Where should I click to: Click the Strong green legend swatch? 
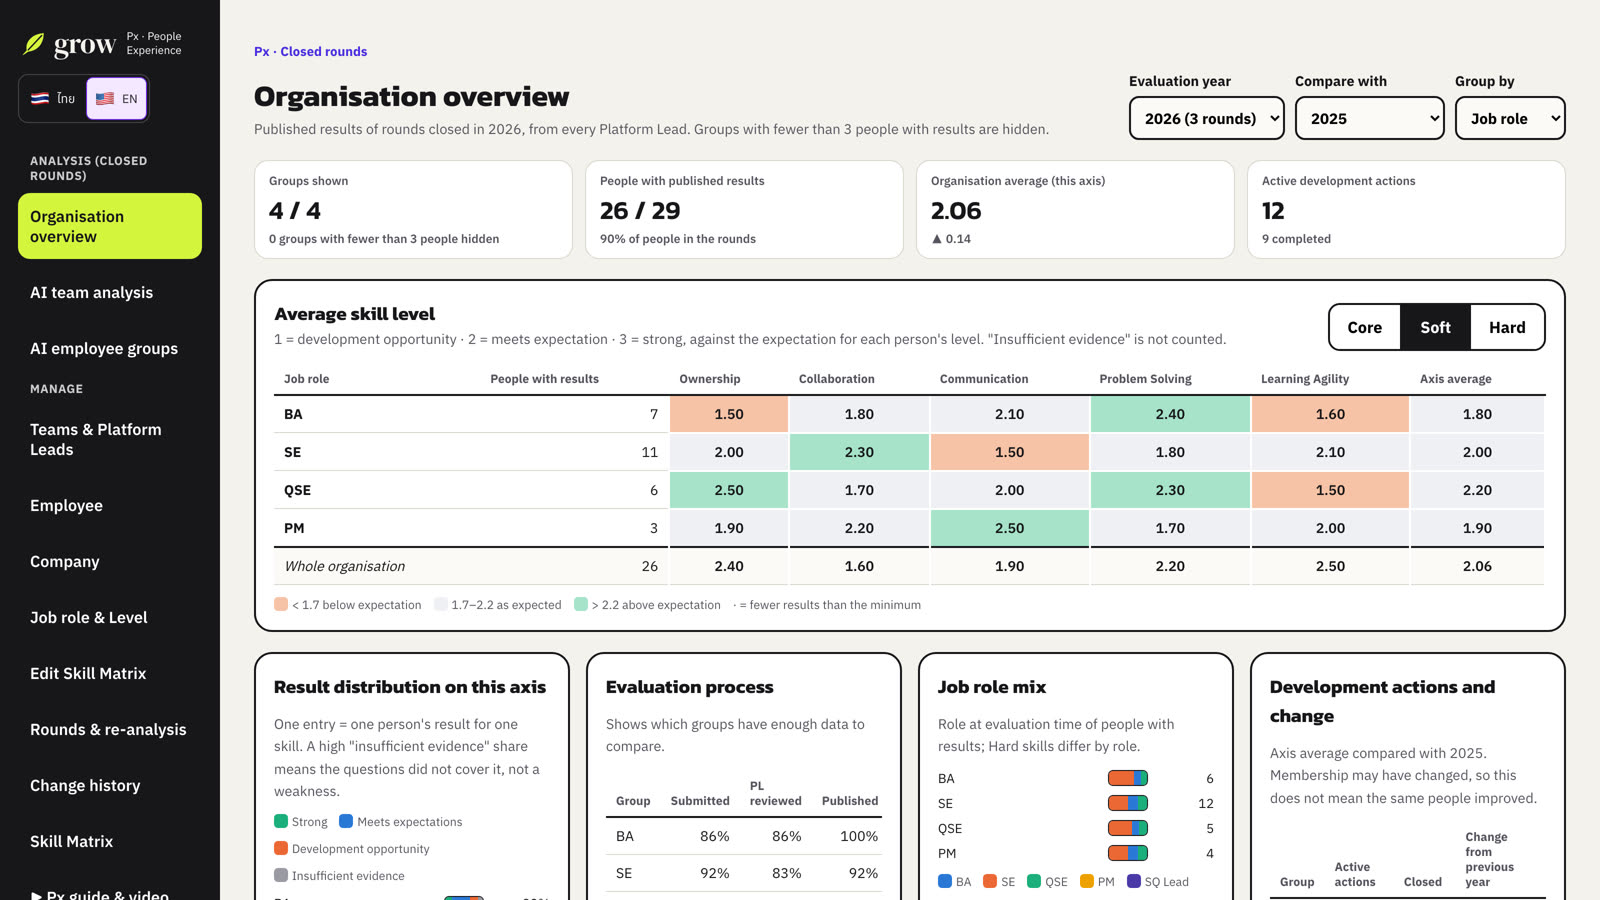point(281,821)
